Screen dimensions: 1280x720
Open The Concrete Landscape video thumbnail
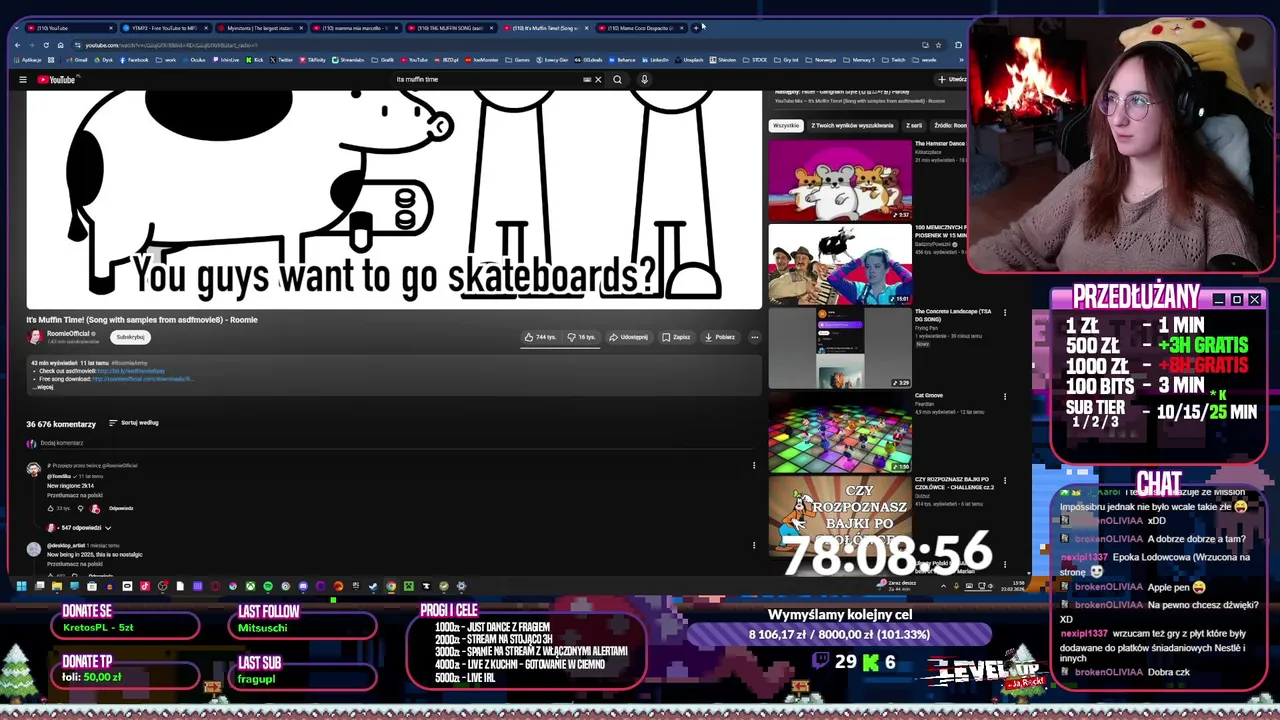click(x=840, y=348)
